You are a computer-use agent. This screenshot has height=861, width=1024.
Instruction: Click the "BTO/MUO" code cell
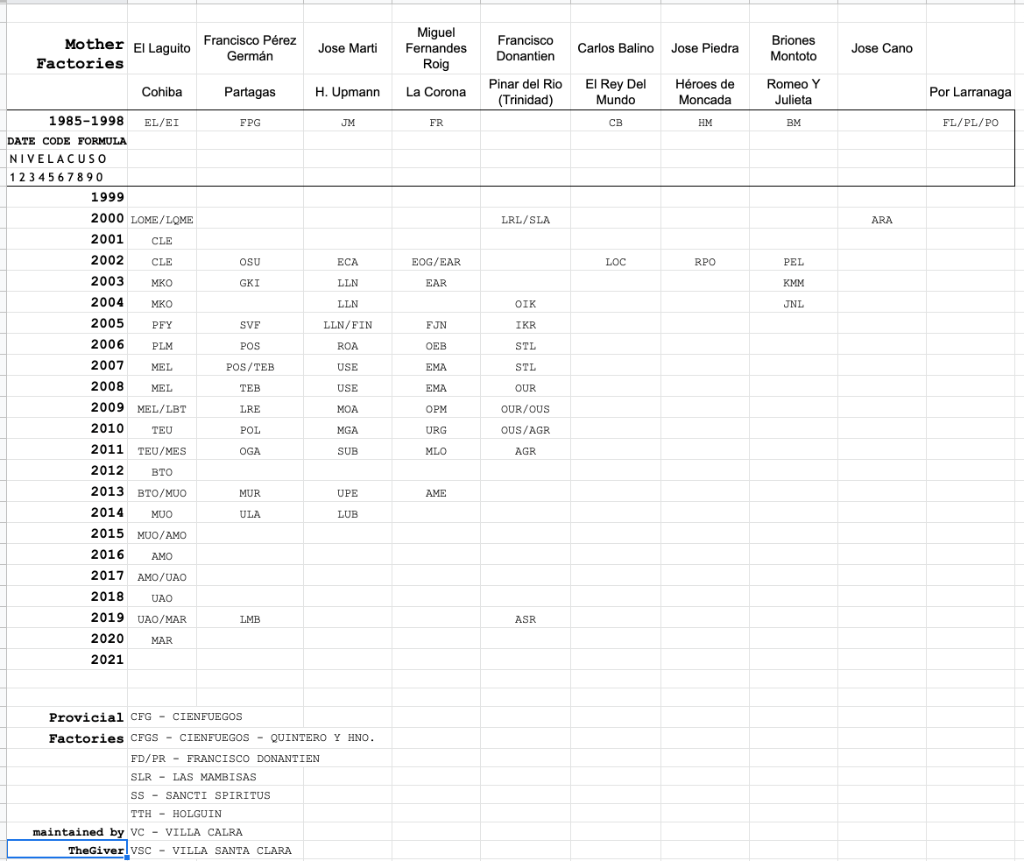(162, 493)
